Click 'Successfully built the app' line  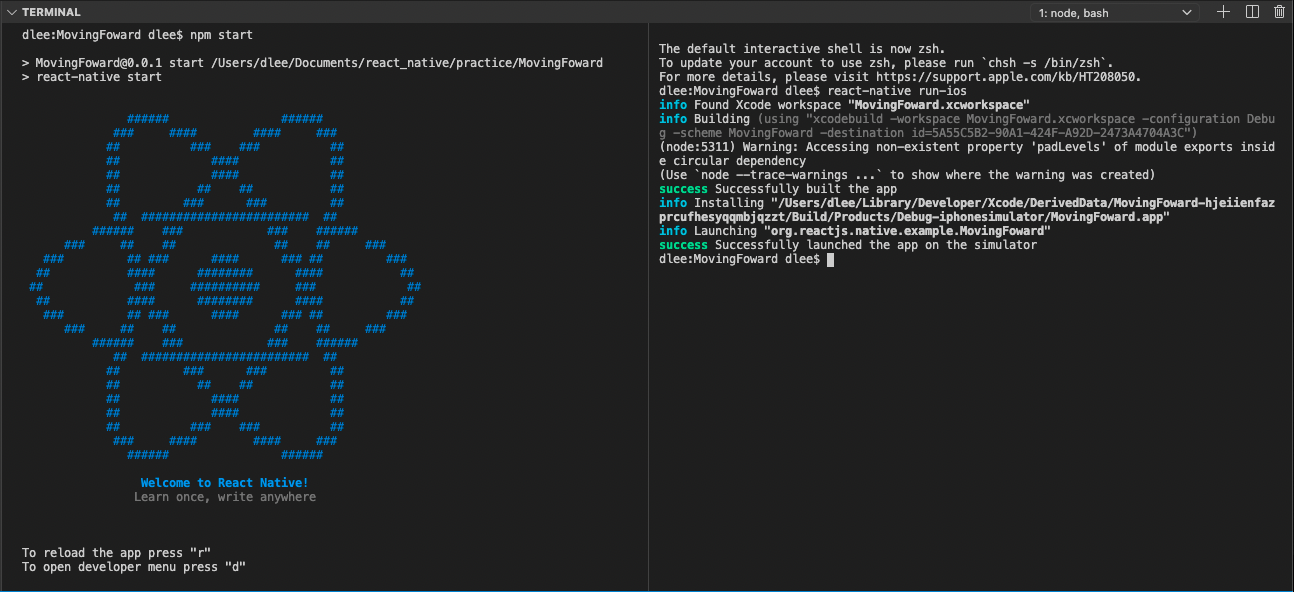pyautogui.click(x=778, y=189)
